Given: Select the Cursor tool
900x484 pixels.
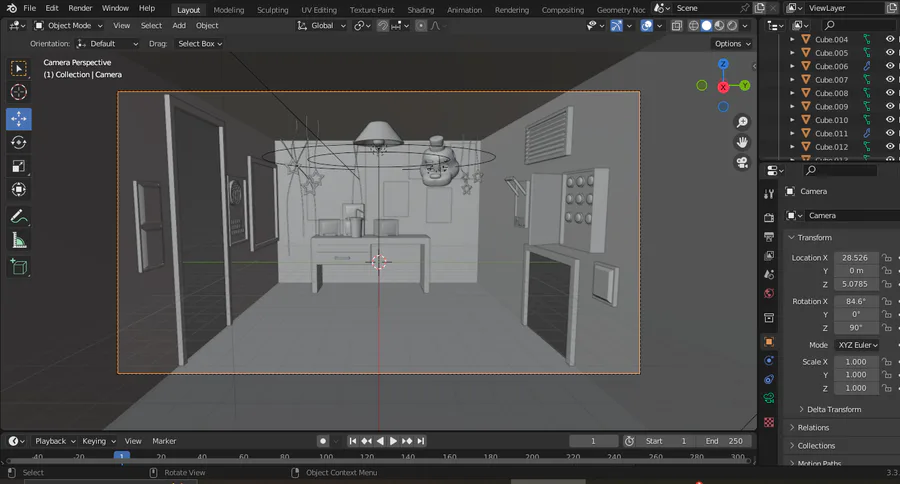Looking at the screenshot, I should (x=19, y=92).
